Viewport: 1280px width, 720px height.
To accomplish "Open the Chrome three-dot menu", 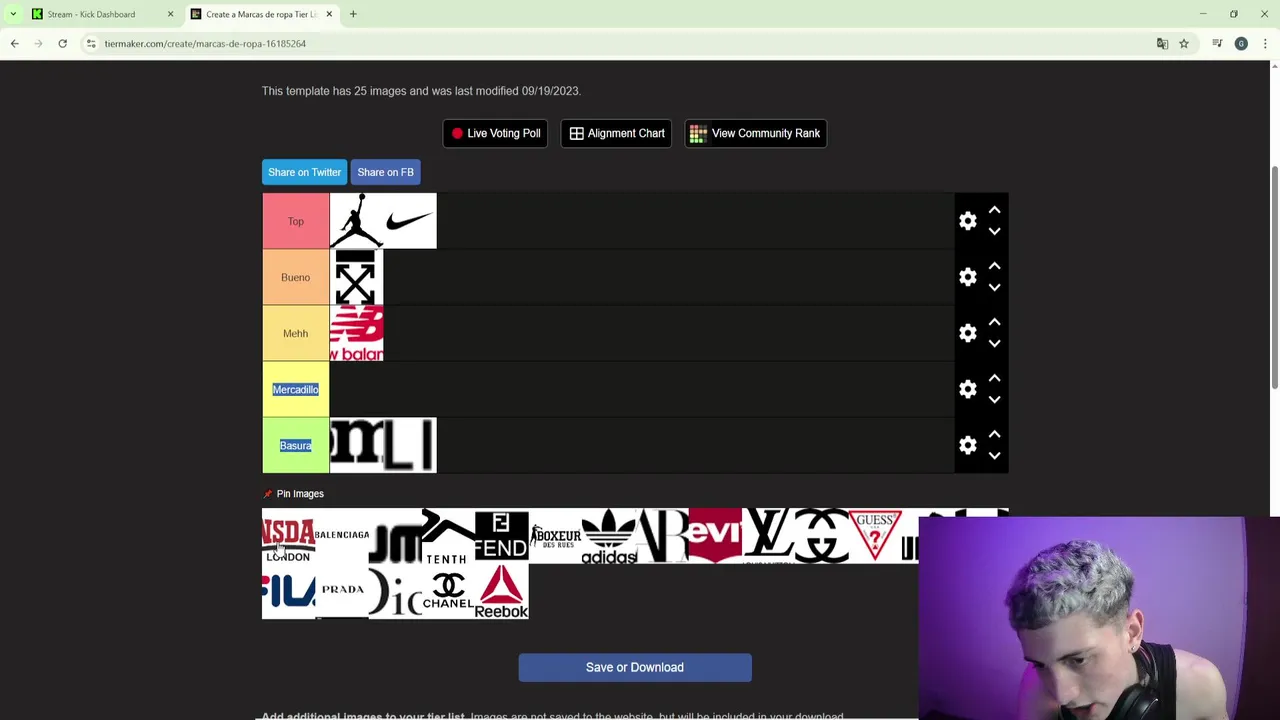I will tap(1265, 43).
